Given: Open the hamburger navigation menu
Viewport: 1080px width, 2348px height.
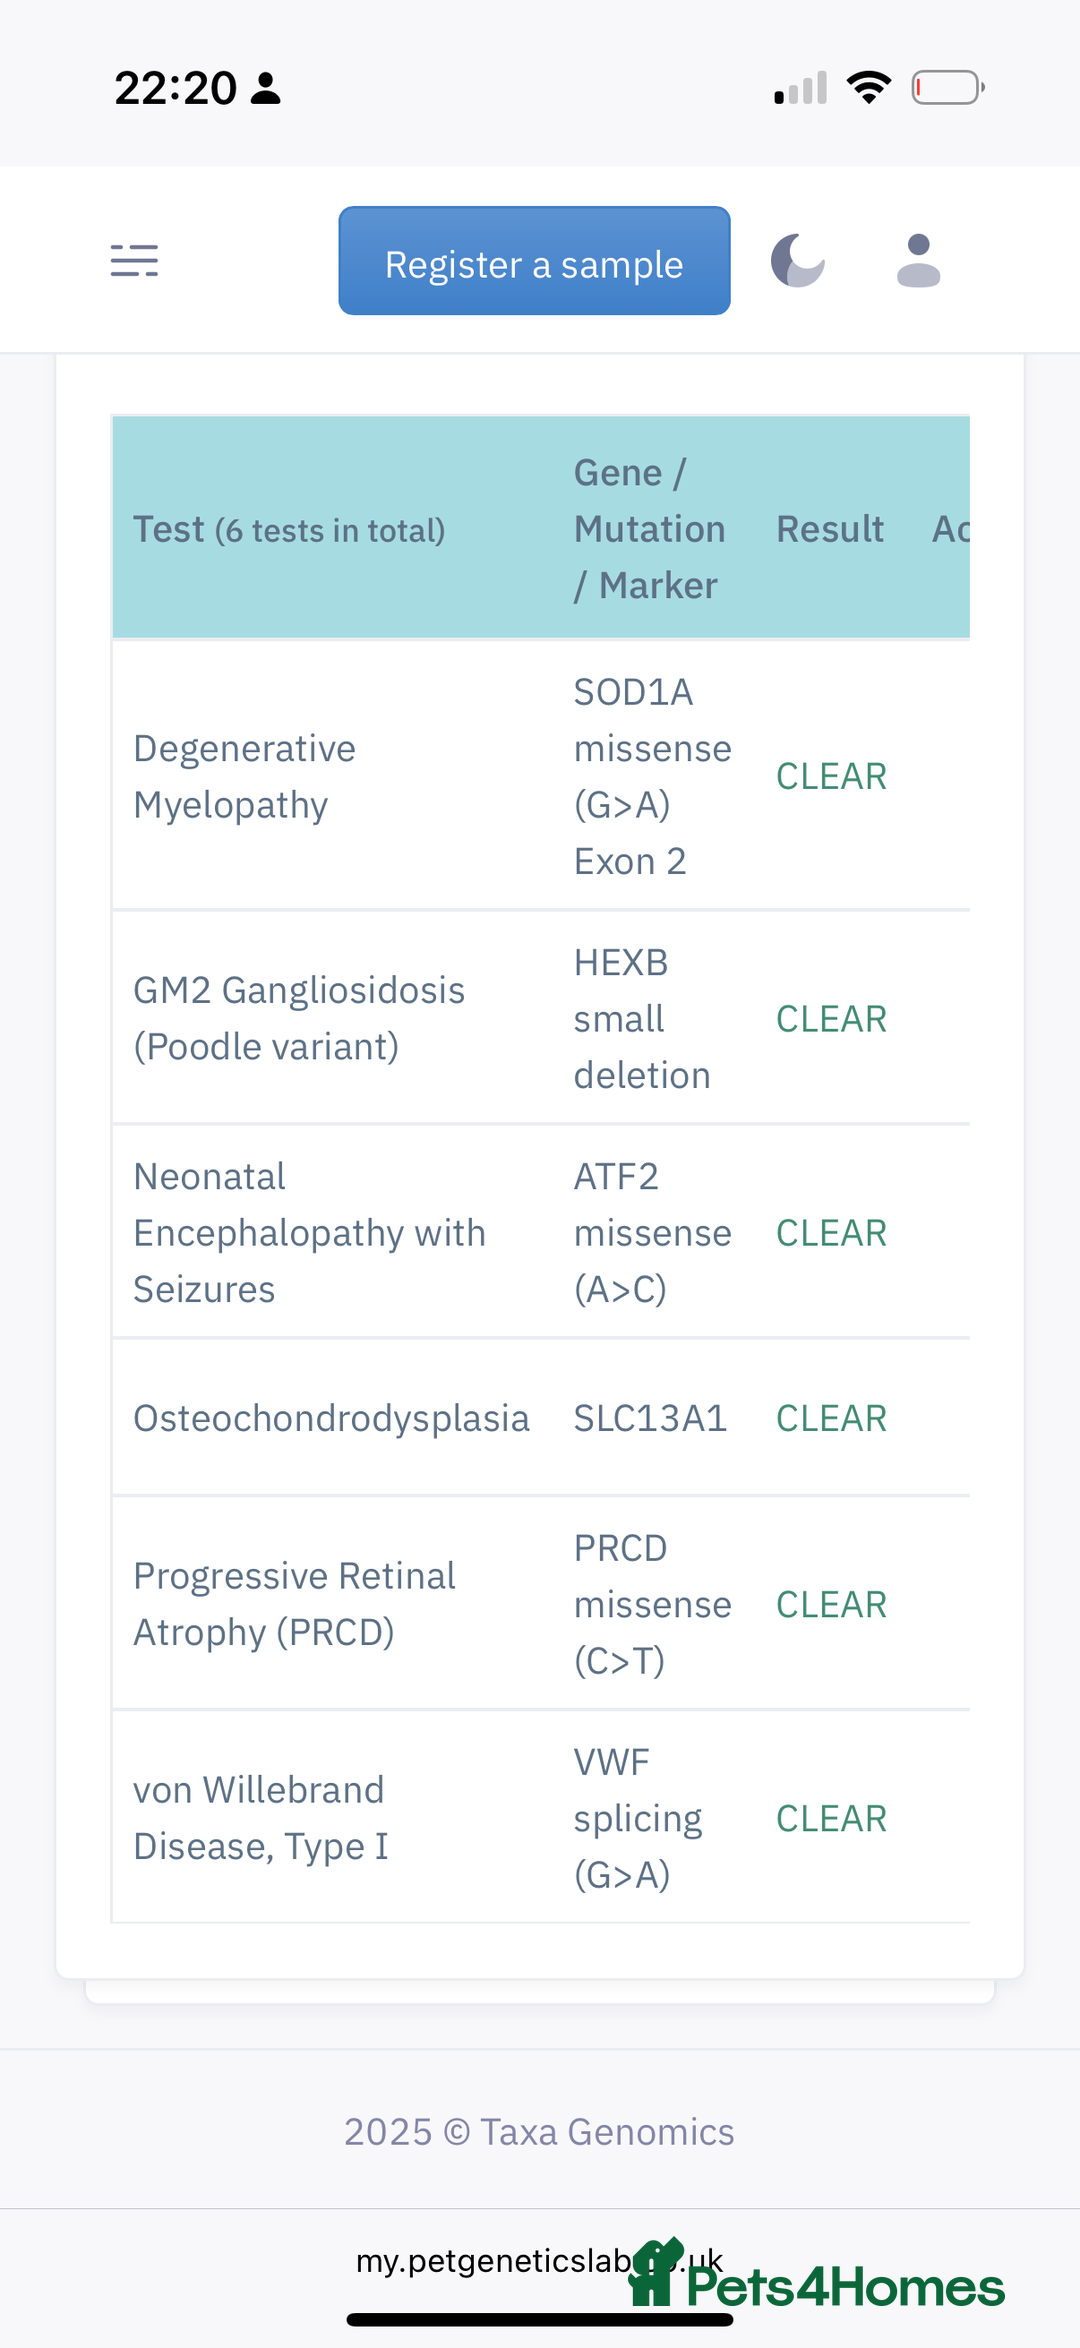Looking at the screenshot, I should tap(134, 261).
